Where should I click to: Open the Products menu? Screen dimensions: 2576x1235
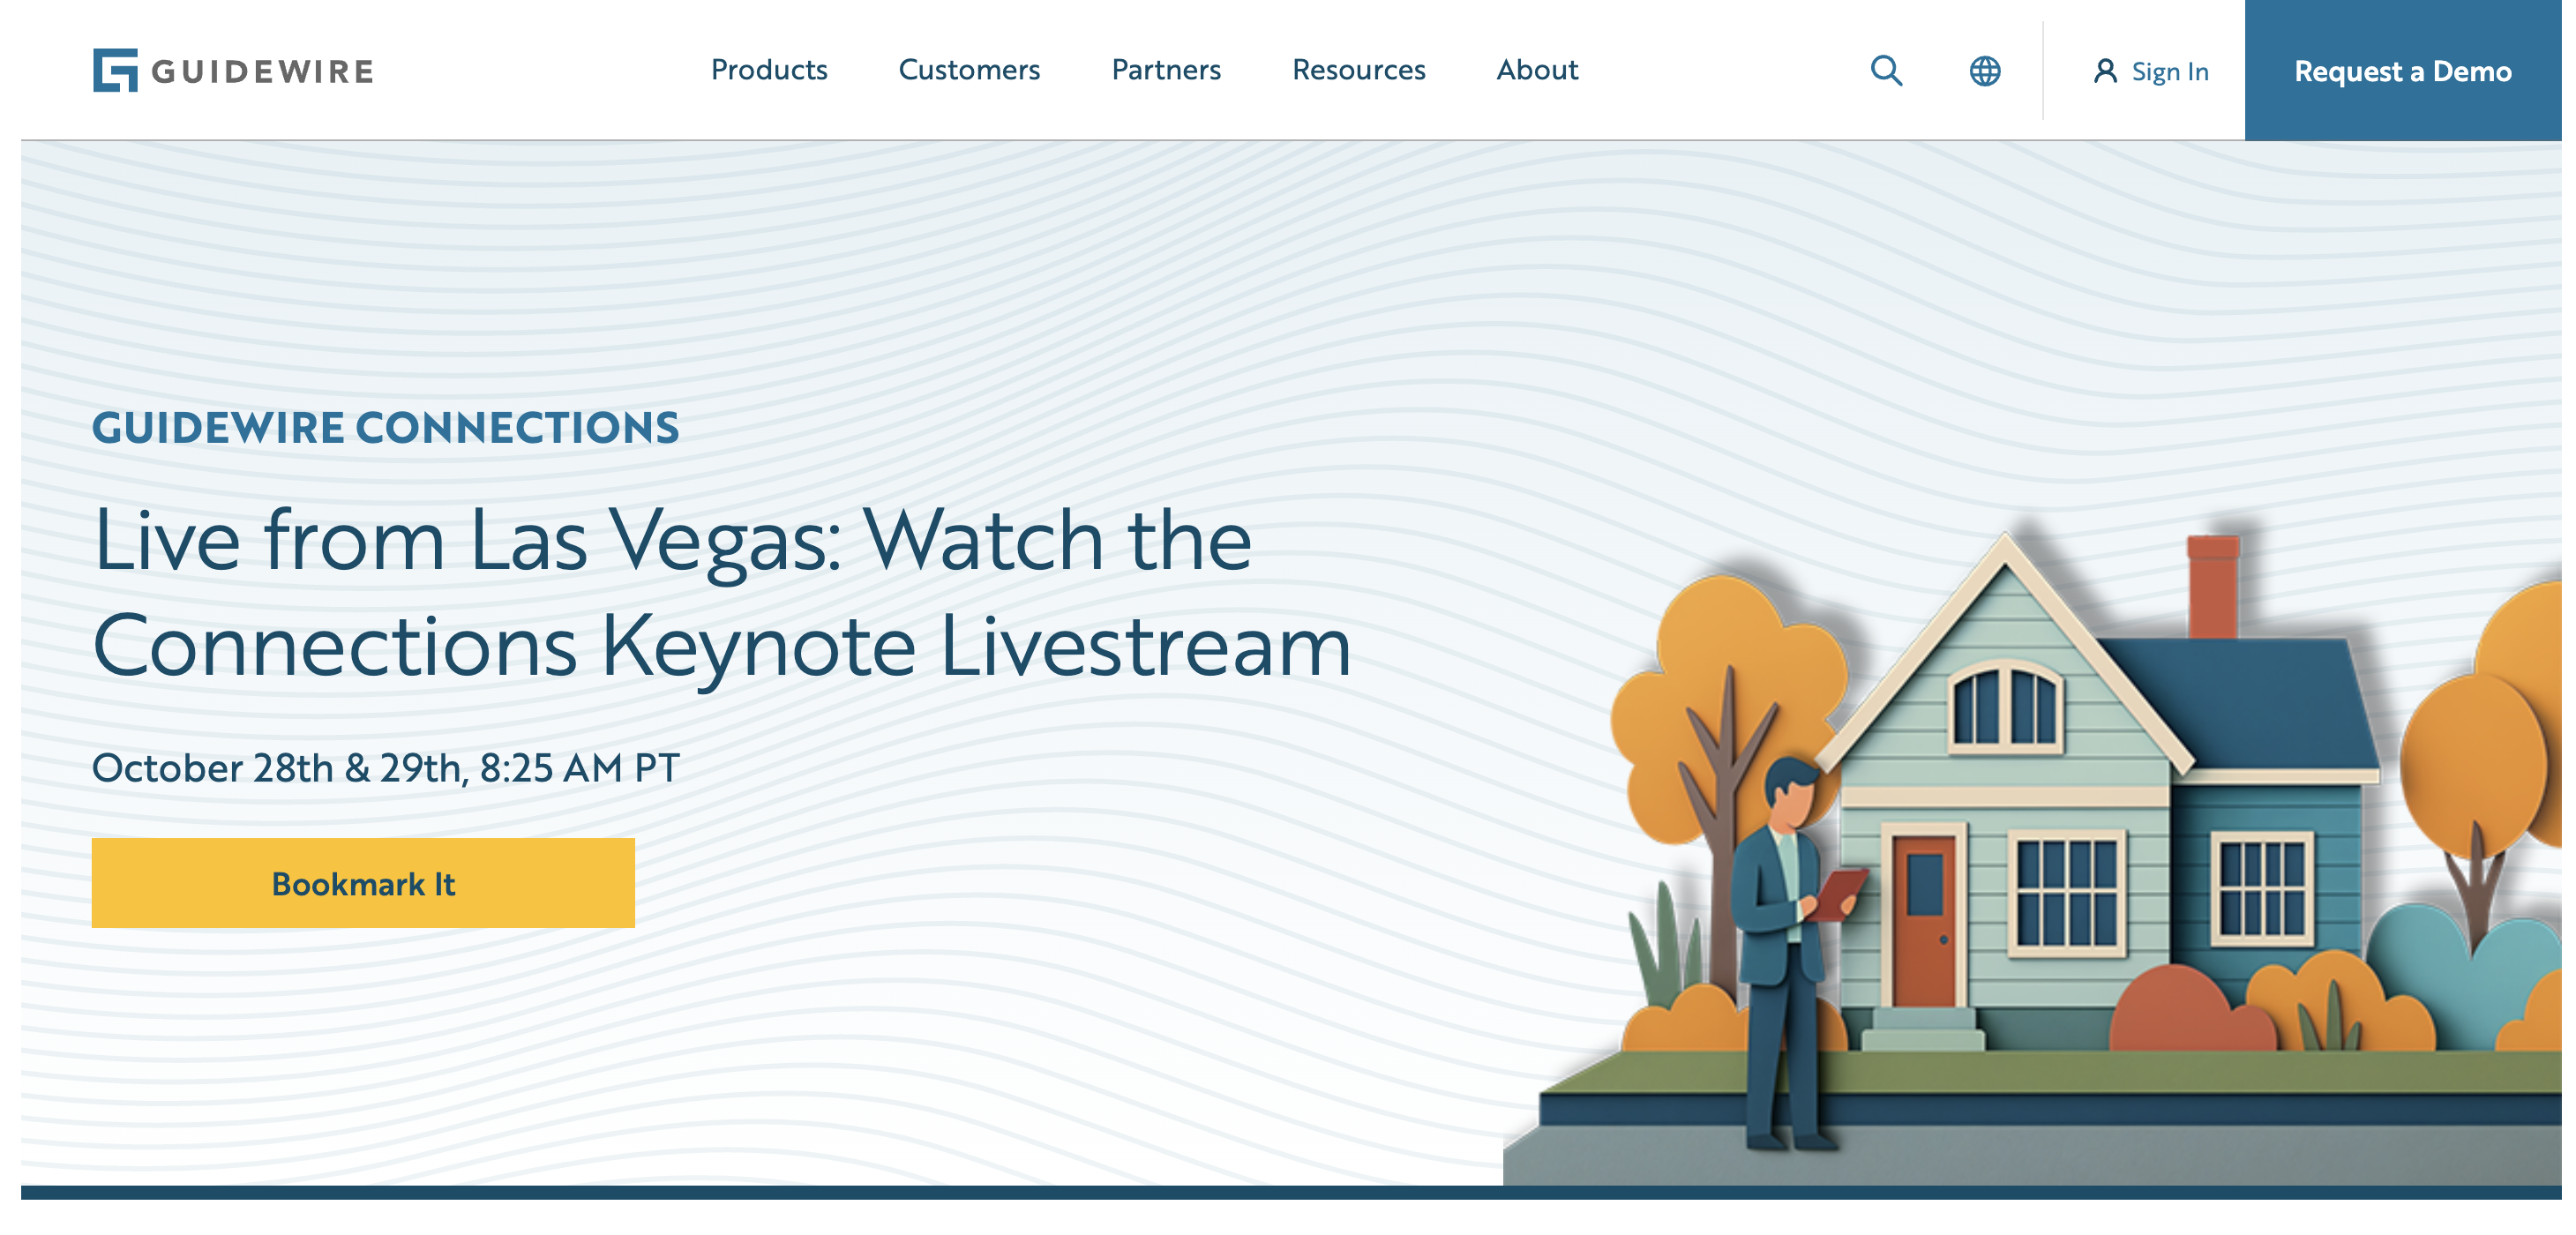[769, 70]
